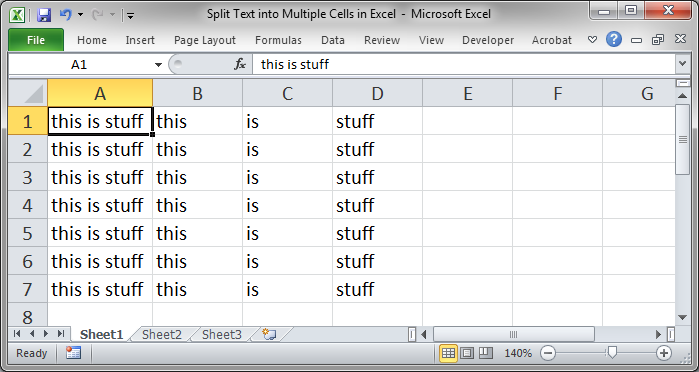Select column E header
This screenshot has width=699, height=372.
(468, 93)
